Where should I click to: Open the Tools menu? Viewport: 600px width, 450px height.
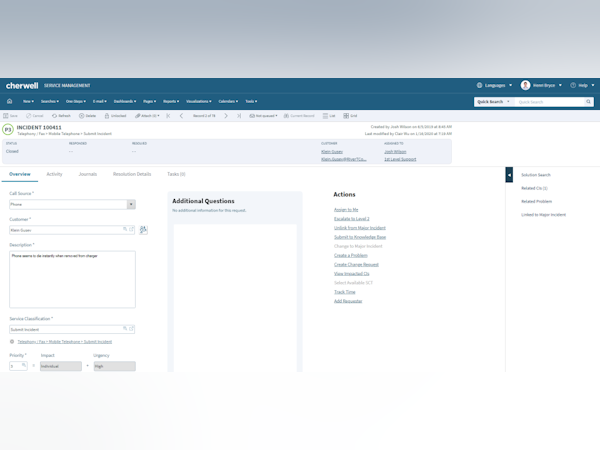251,101
